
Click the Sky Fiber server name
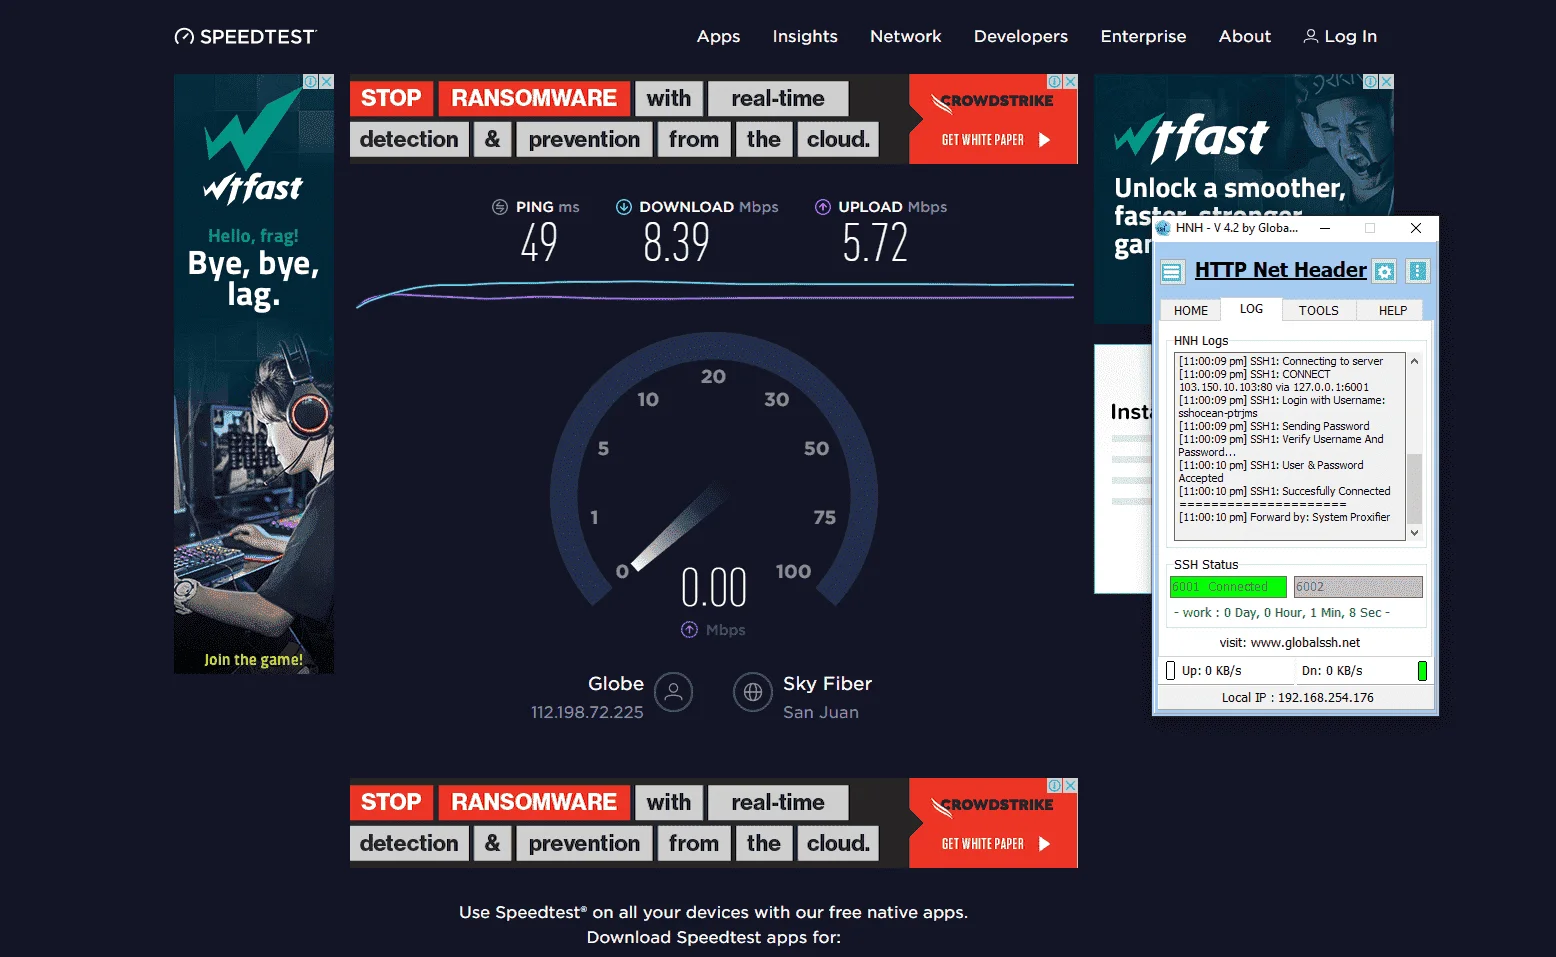827,684
